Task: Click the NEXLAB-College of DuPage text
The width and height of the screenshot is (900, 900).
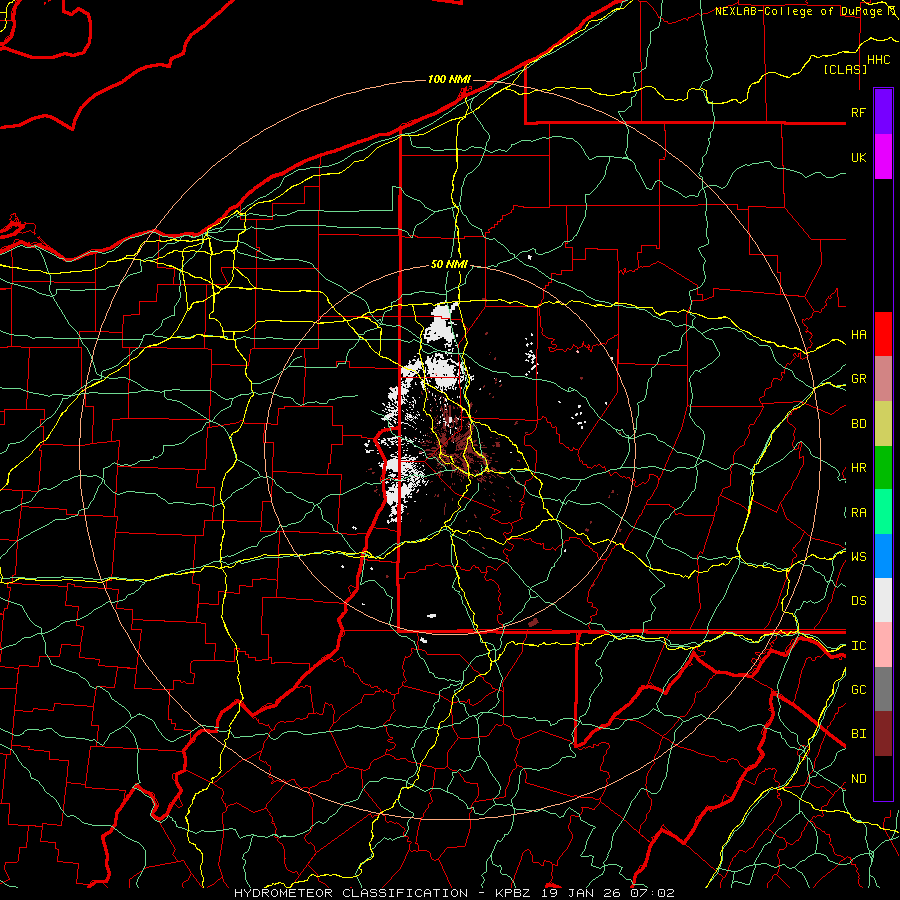Action: click(x=797, y=11)
